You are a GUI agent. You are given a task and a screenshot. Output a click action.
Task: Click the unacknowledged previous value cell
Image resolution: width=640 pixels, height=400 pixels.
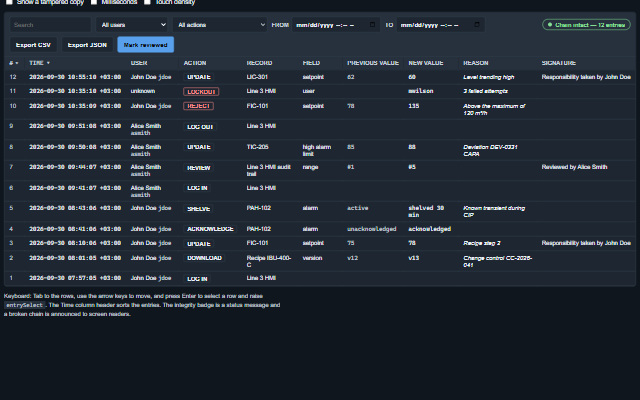pos(371,229)
